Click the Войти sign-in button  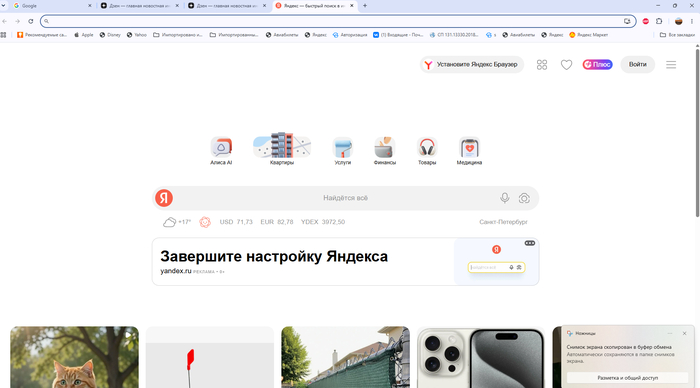638,65
